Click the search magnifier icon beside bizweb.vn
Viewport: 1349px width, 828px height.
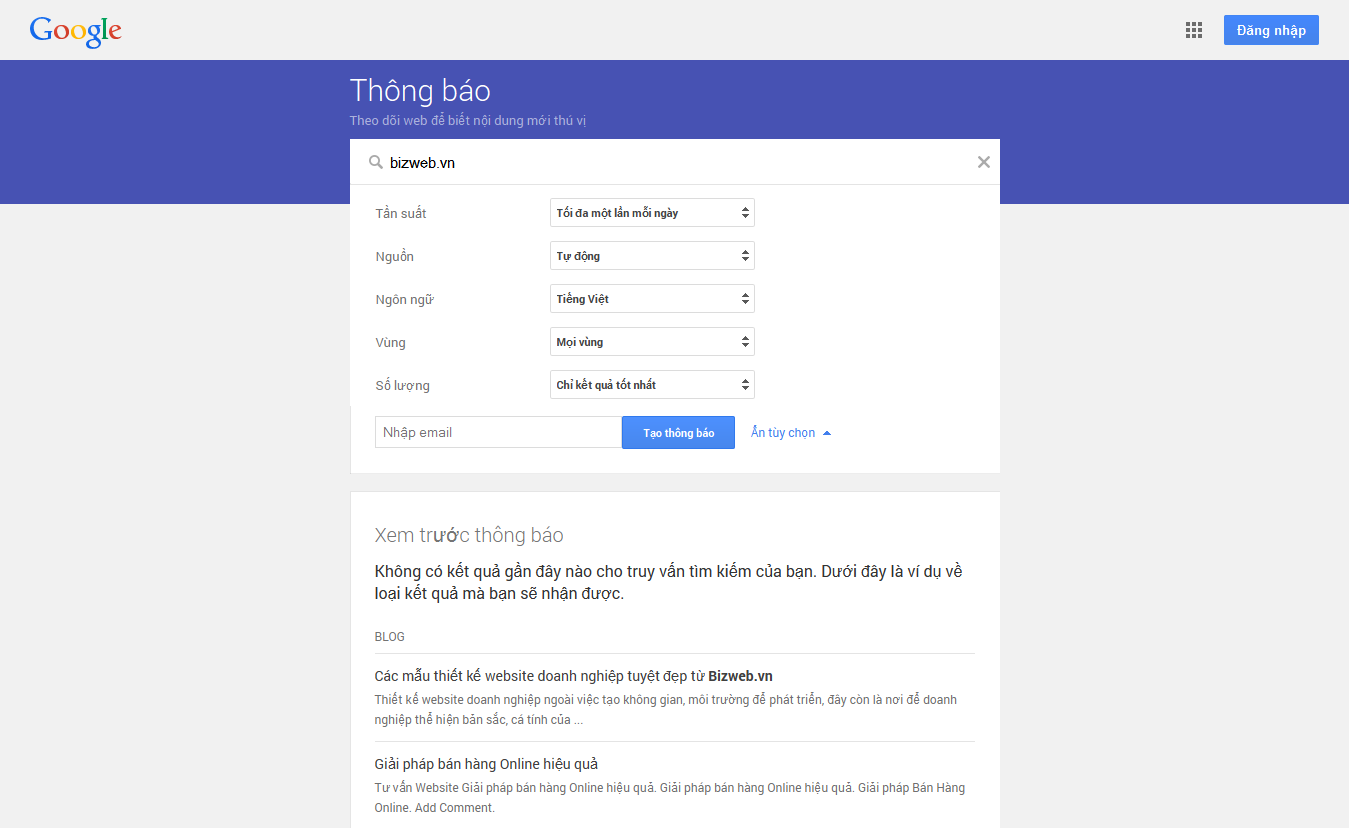376,162
